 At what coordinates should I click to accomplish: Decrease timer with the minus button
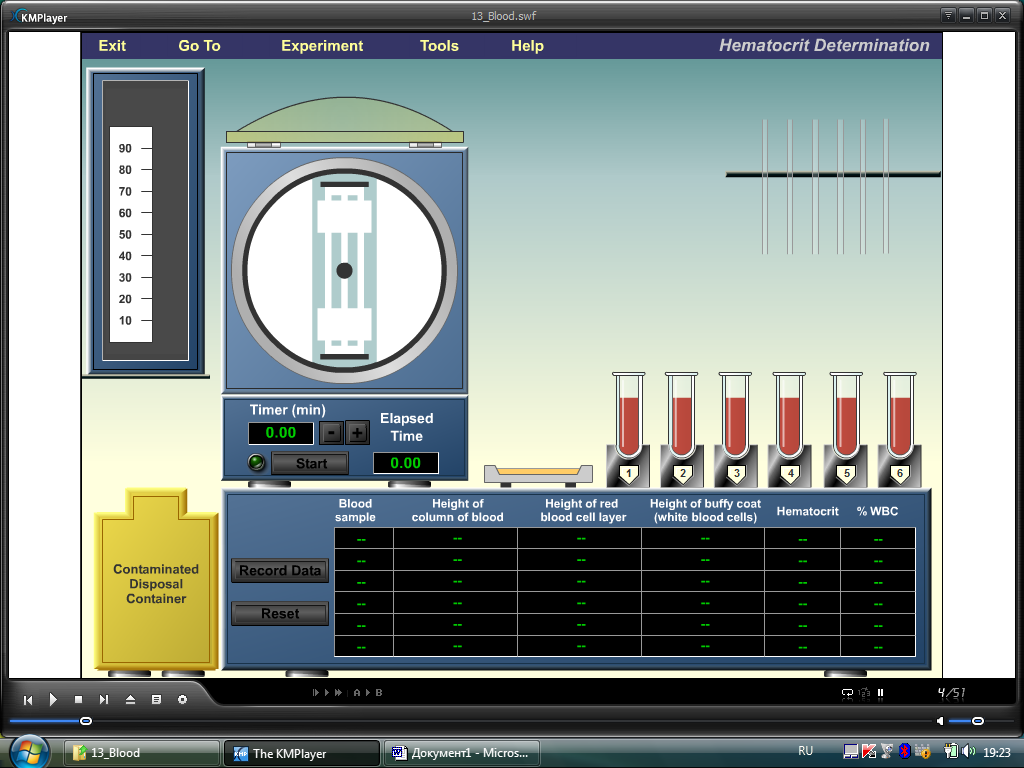pos(331,433)
